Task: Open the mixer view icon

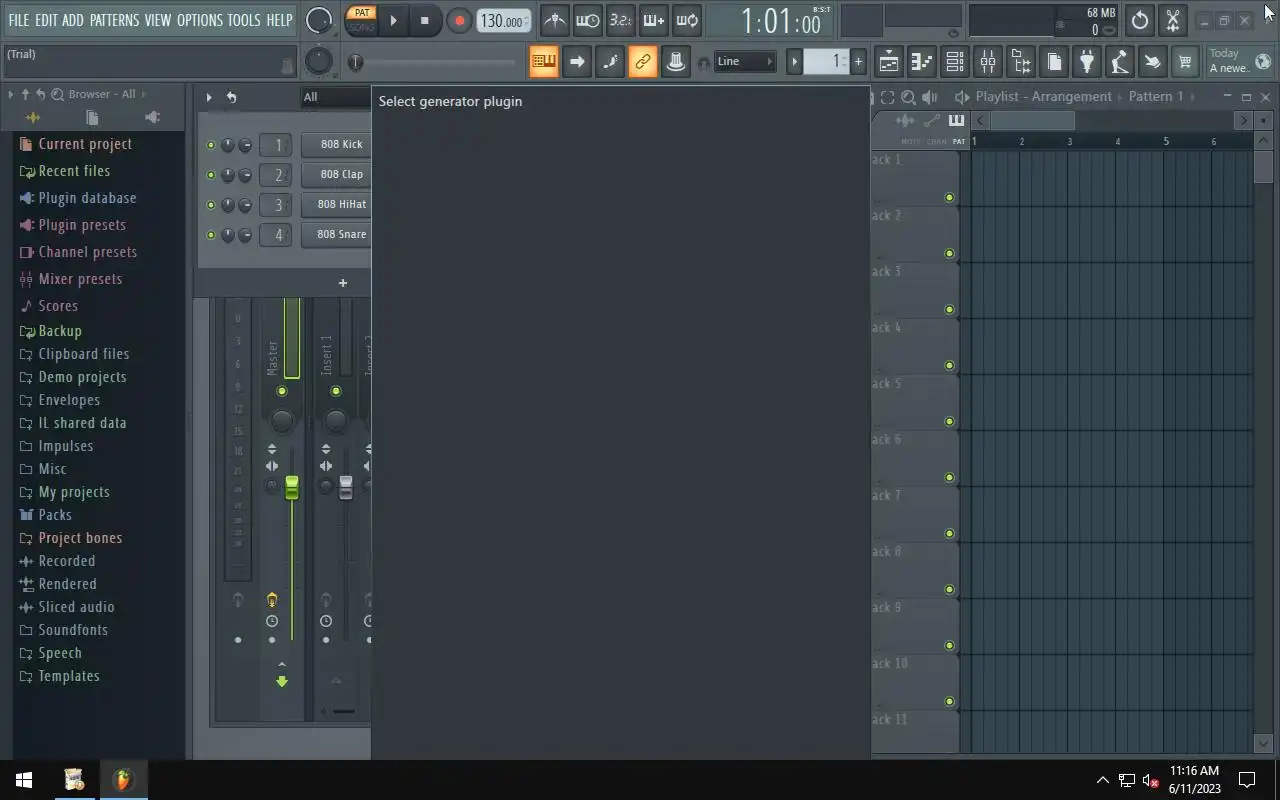Action: [x=988, y=62]
